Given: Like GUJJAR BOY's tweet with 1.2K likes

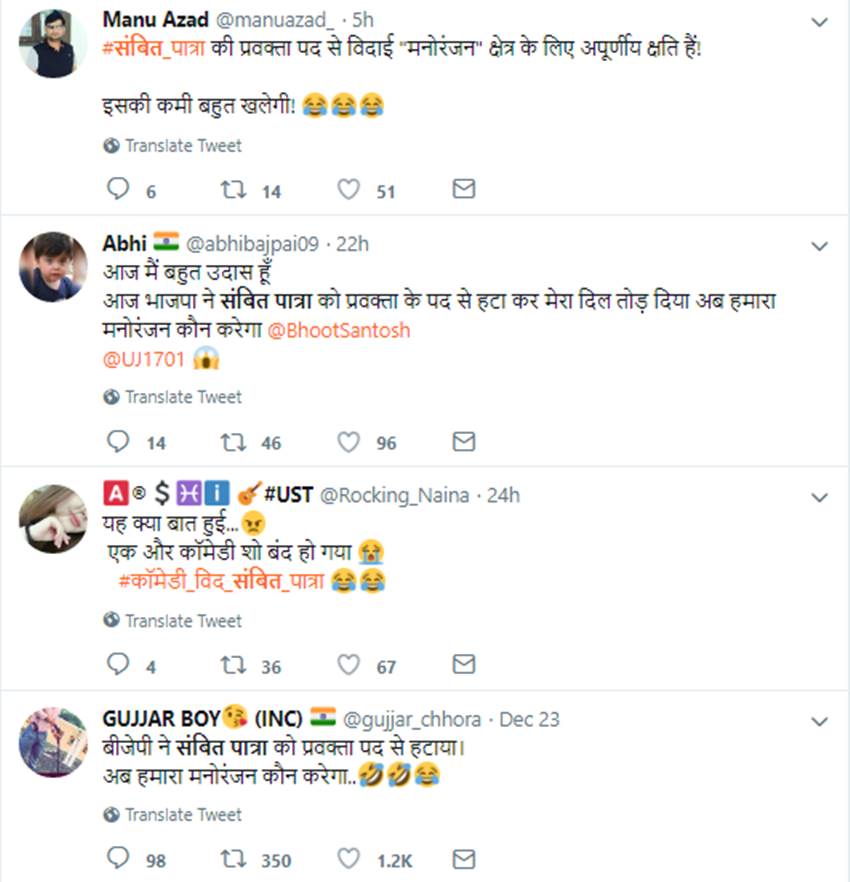Looking at the screenshot, I should tap(348, 859).
